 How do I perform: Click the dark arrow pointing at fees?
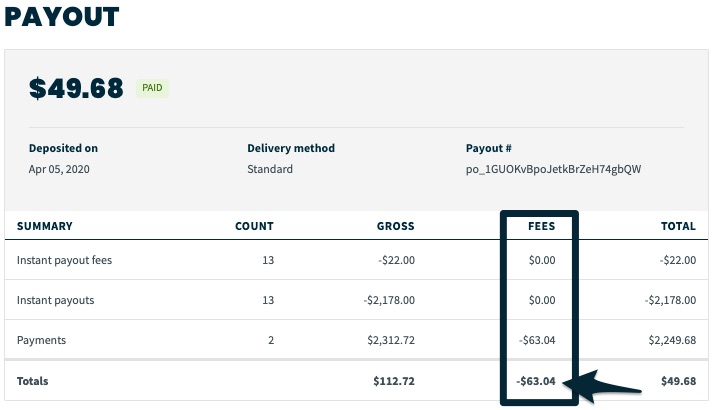(602, 386)
